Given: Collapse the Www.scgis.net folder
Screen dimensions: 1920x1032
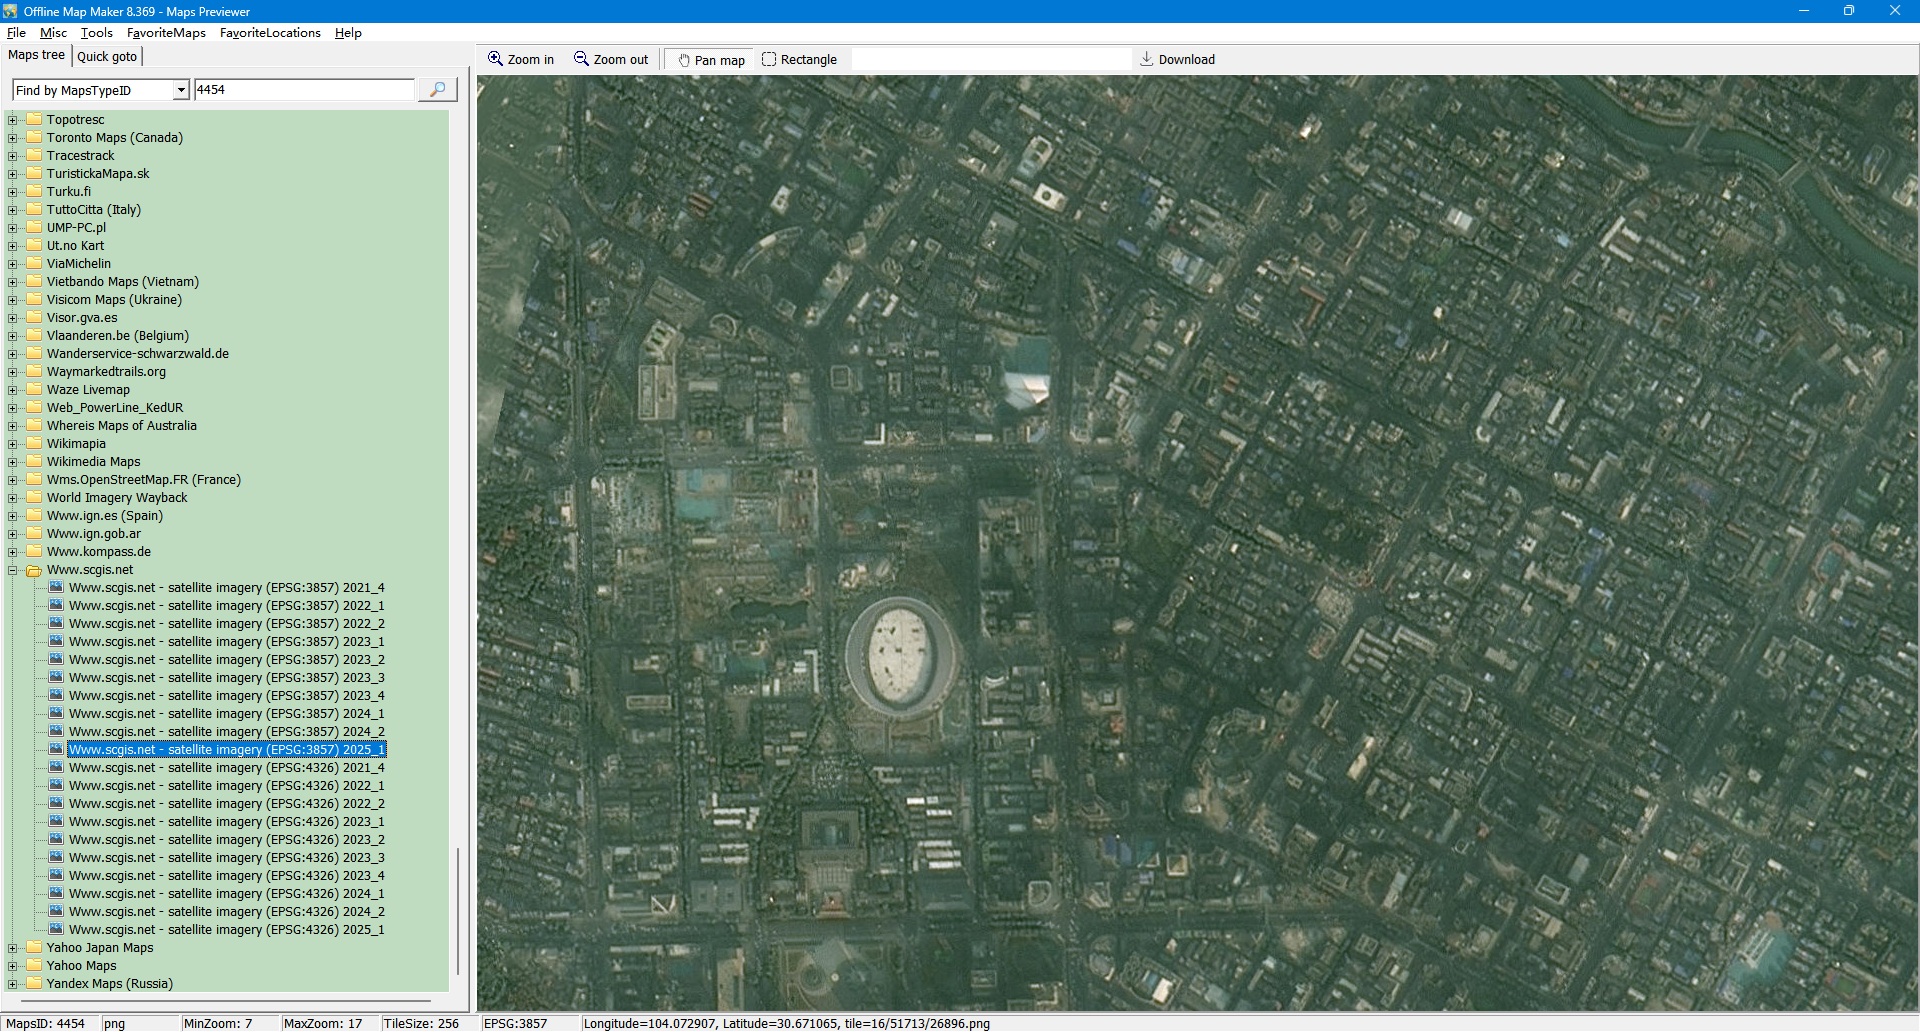Looking at the screenshot, I should 13,570.
